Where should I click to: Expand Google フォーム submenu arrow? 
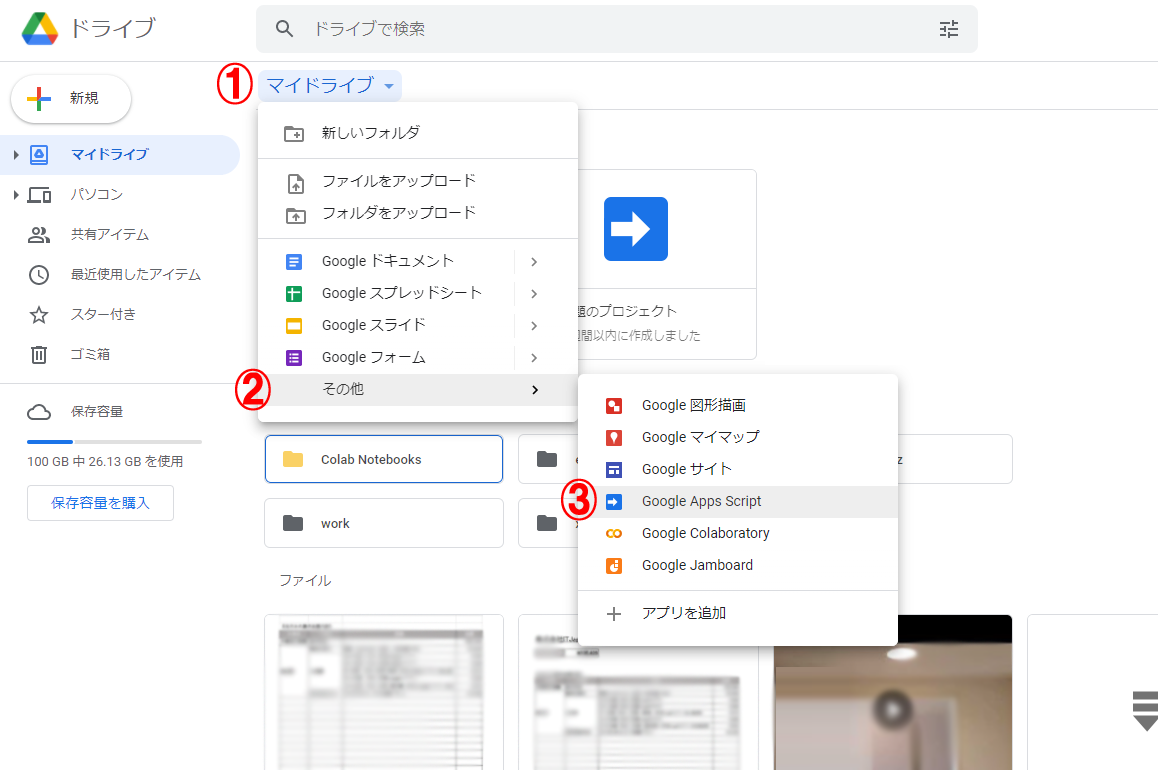click(x=534, y=358)
